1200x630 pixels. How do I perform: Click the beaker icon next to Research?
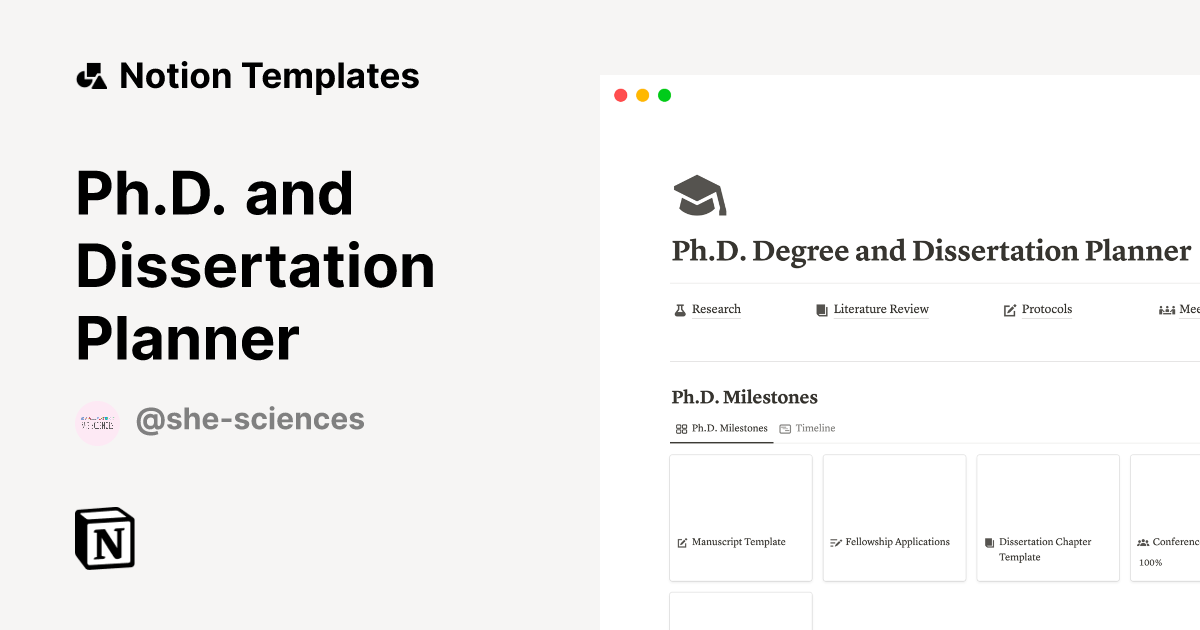click(x=679, y=309)
